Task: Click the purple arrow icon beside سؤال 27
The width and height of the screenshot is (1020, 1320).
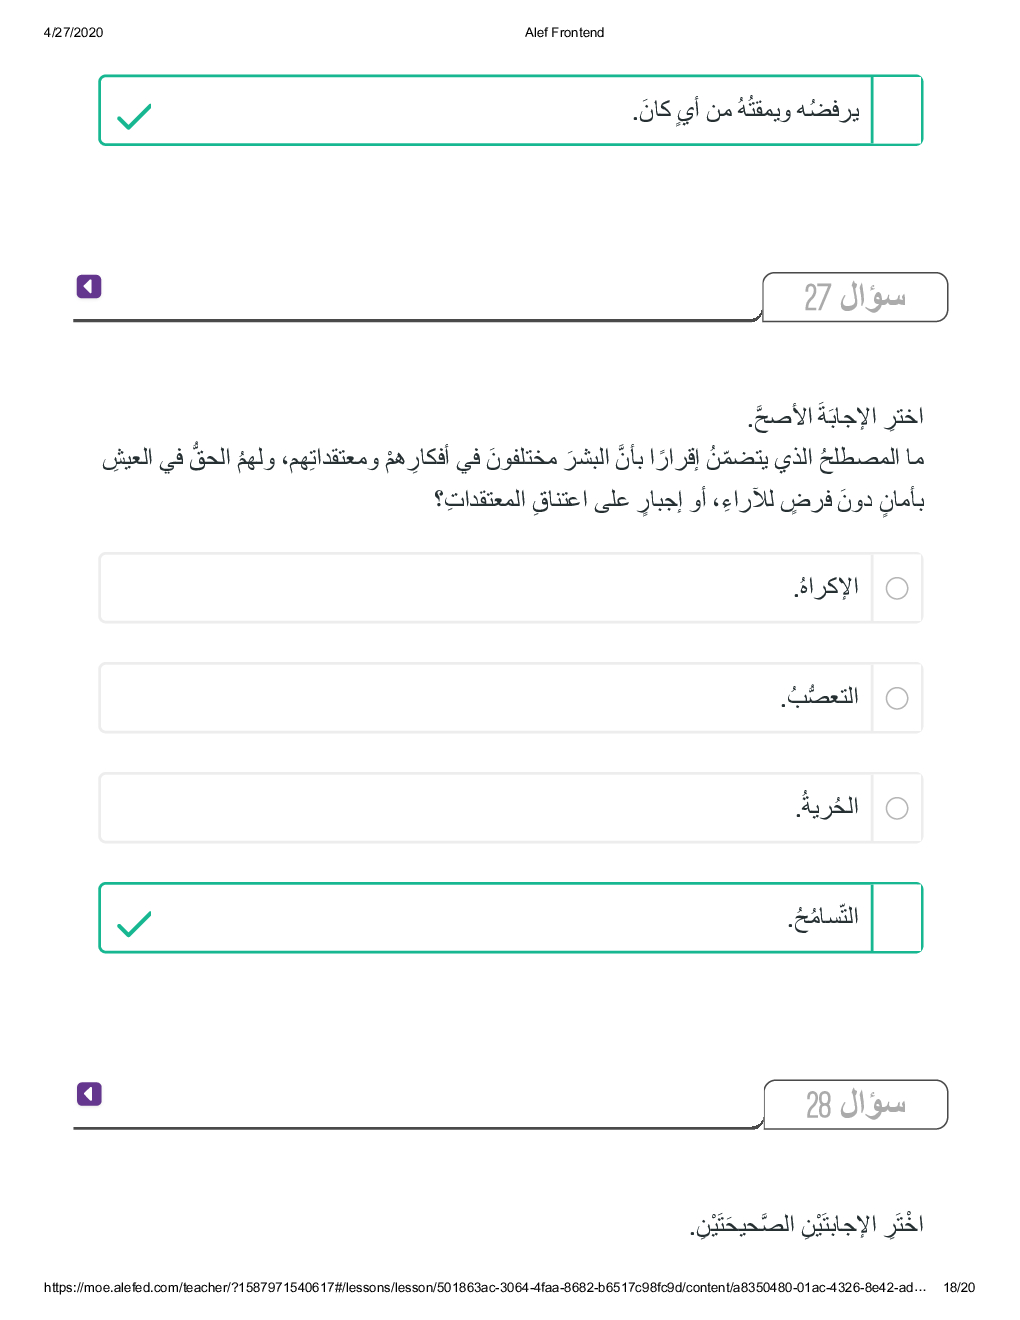Action: pyautogui.click(x=89, y=287)
